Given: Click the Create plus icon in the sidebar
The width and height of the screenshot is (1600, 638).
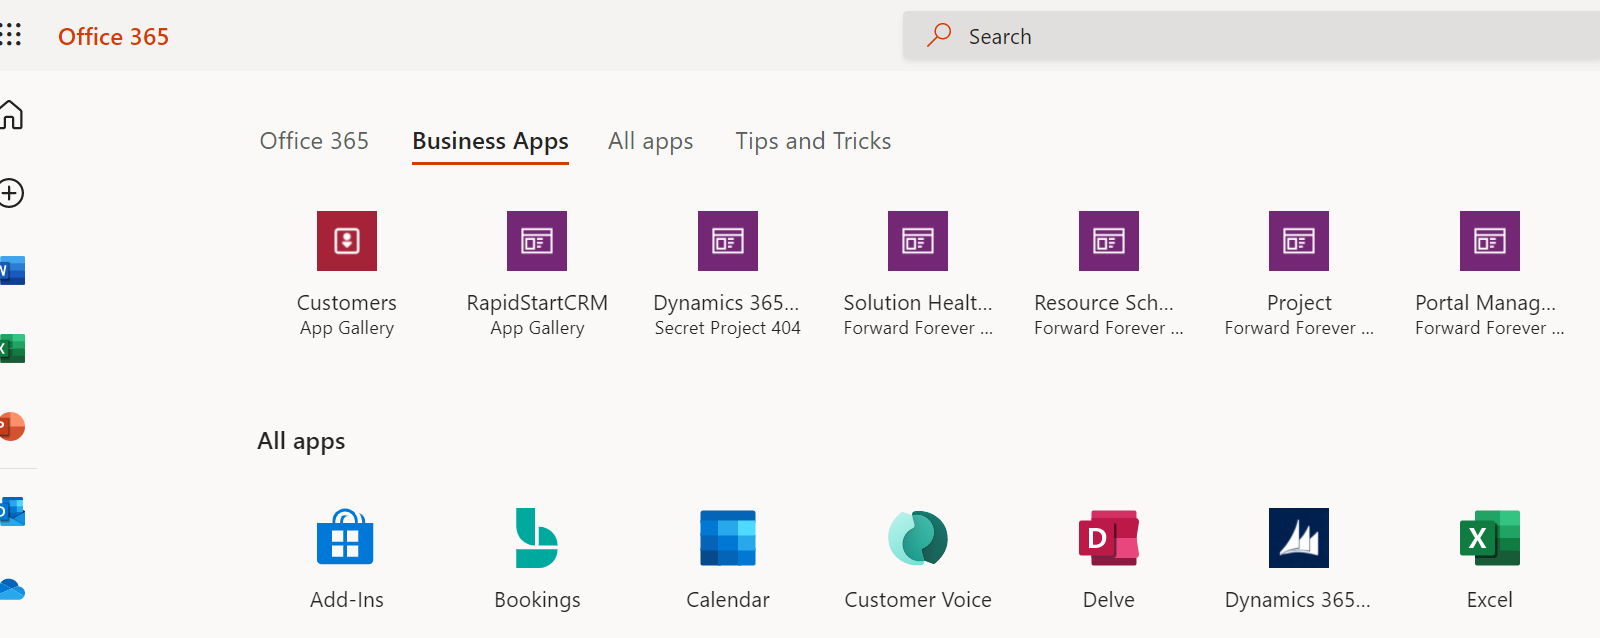Looking at the screenshot, I should pyautogui.click(x=11, y=193).
